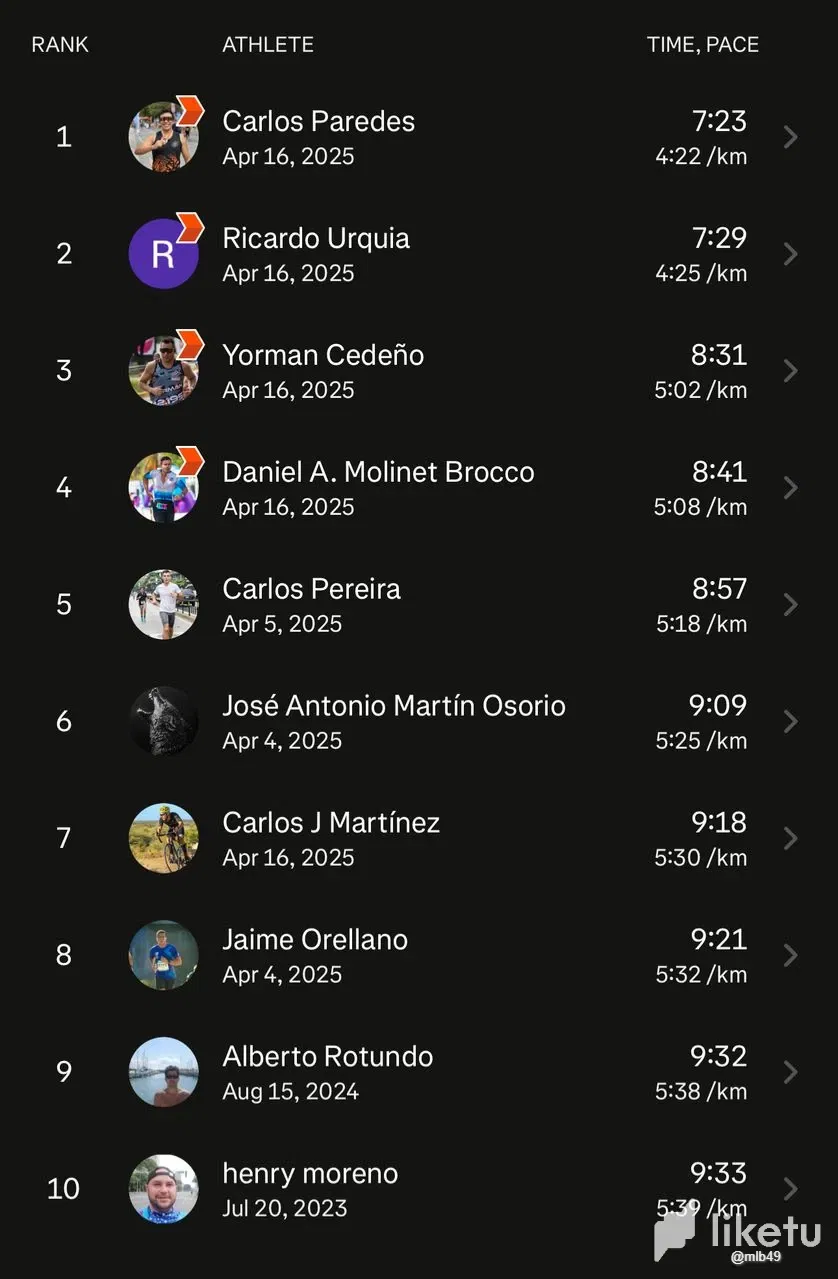Open José Antonio Martín Osorio's name link

(394, 706)
